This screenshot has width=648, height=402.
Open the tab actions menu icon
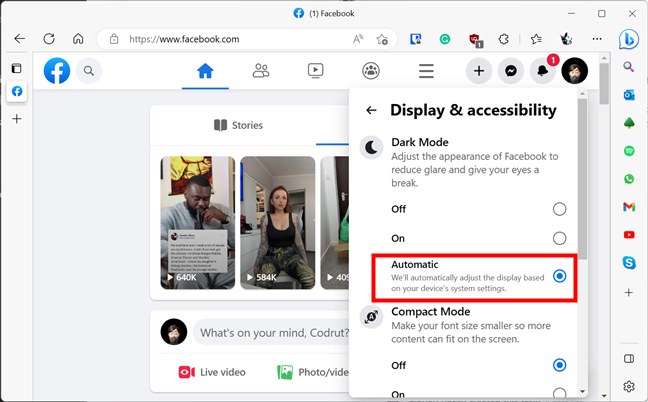point(17,68)
